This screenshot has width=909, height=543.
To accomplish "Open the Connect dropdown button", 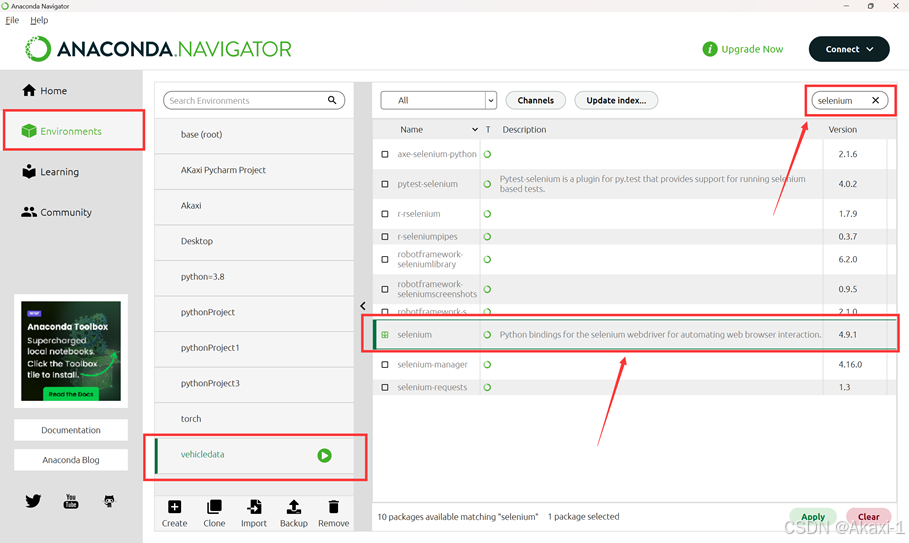I will tap(849, 49).
